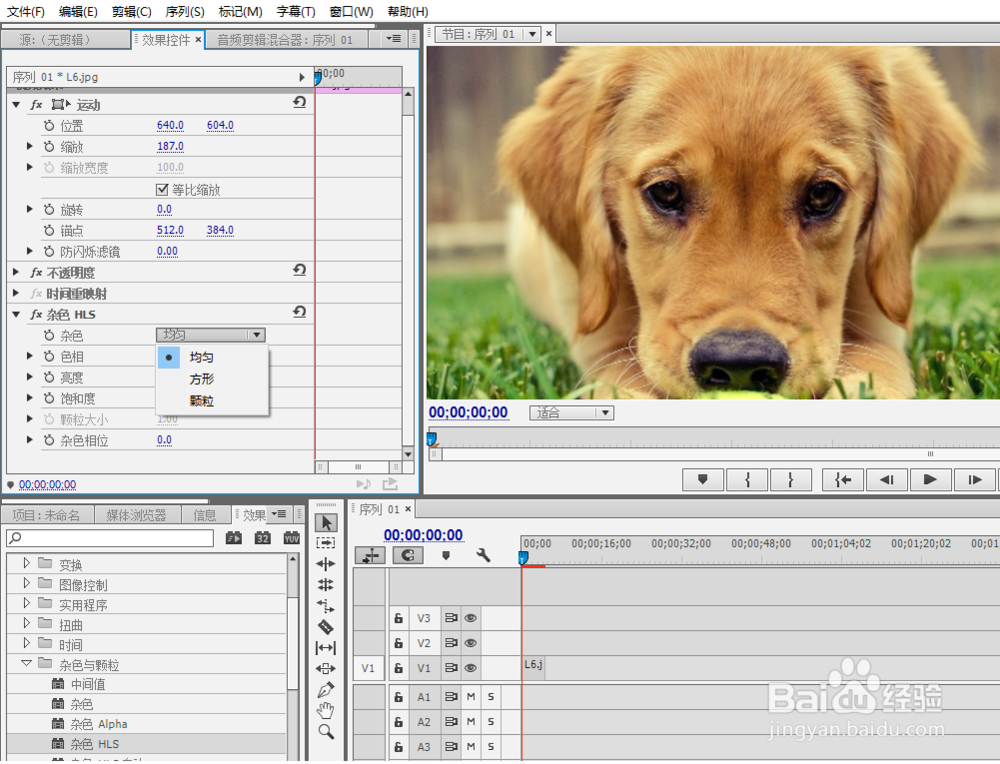Step back one frame
The width and height of the screenshot is (1000, 764).
(x=886, y=480)
